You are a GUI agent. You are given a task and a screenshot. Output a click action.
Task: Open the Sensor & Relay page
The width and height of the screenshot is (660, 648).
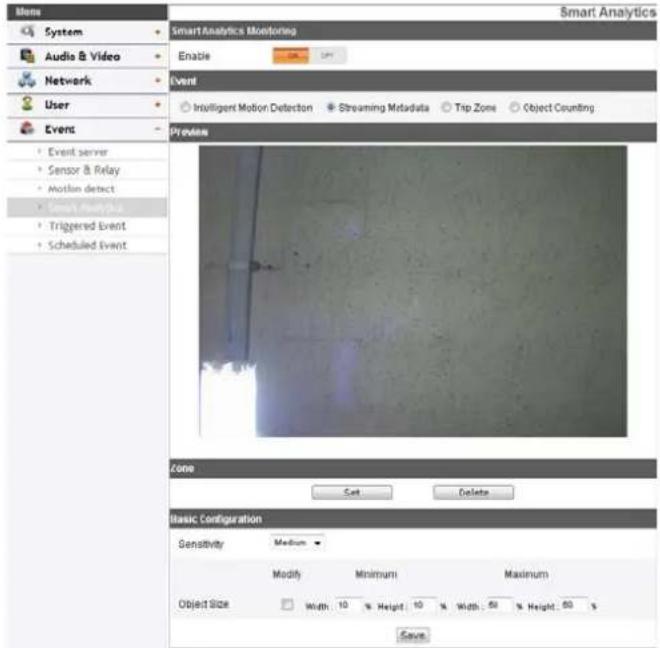pyautogui.click(x=84, y=170)
